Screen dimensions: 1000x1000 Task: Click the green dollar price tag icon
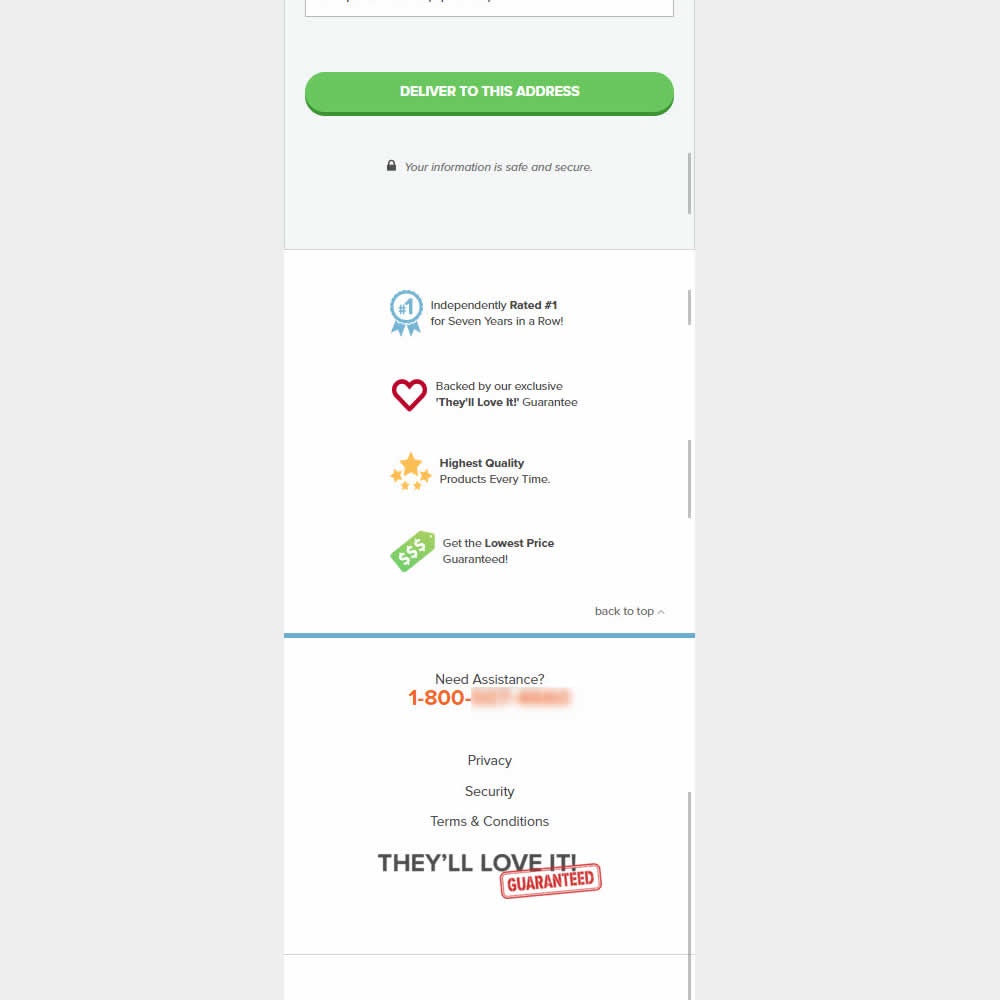coord(412,551)
